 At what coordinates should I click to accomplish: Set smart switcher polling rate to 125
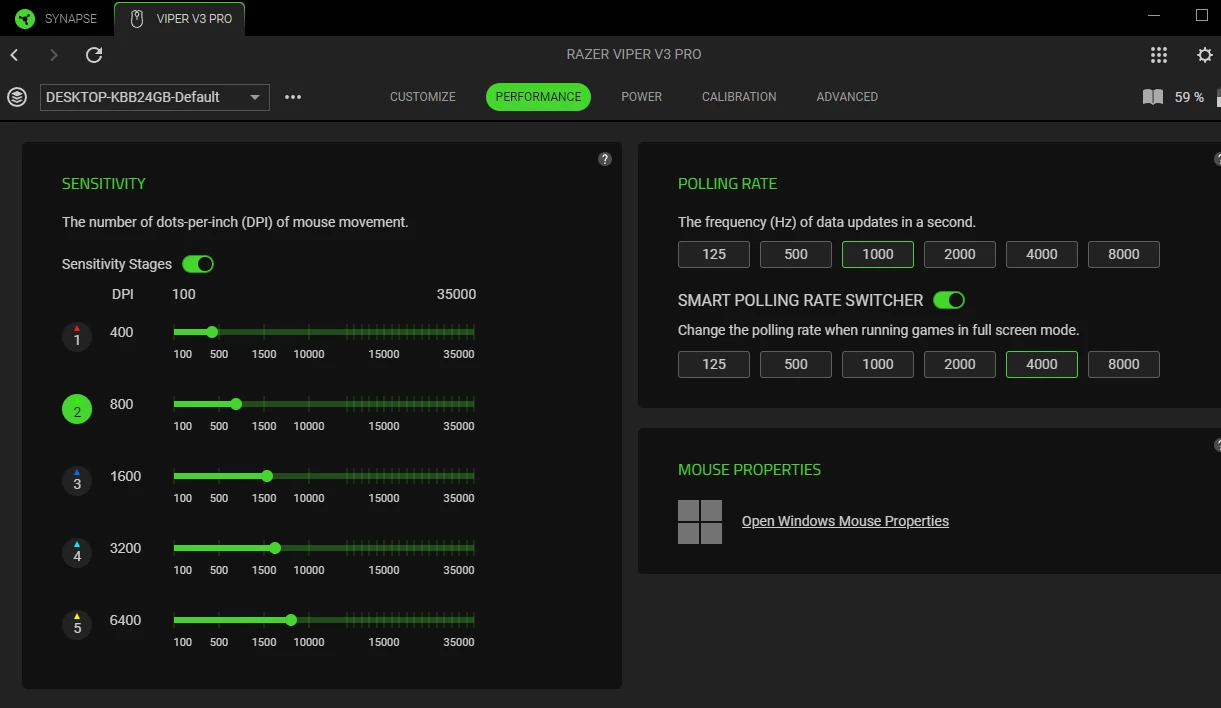[x=714, y=364]
